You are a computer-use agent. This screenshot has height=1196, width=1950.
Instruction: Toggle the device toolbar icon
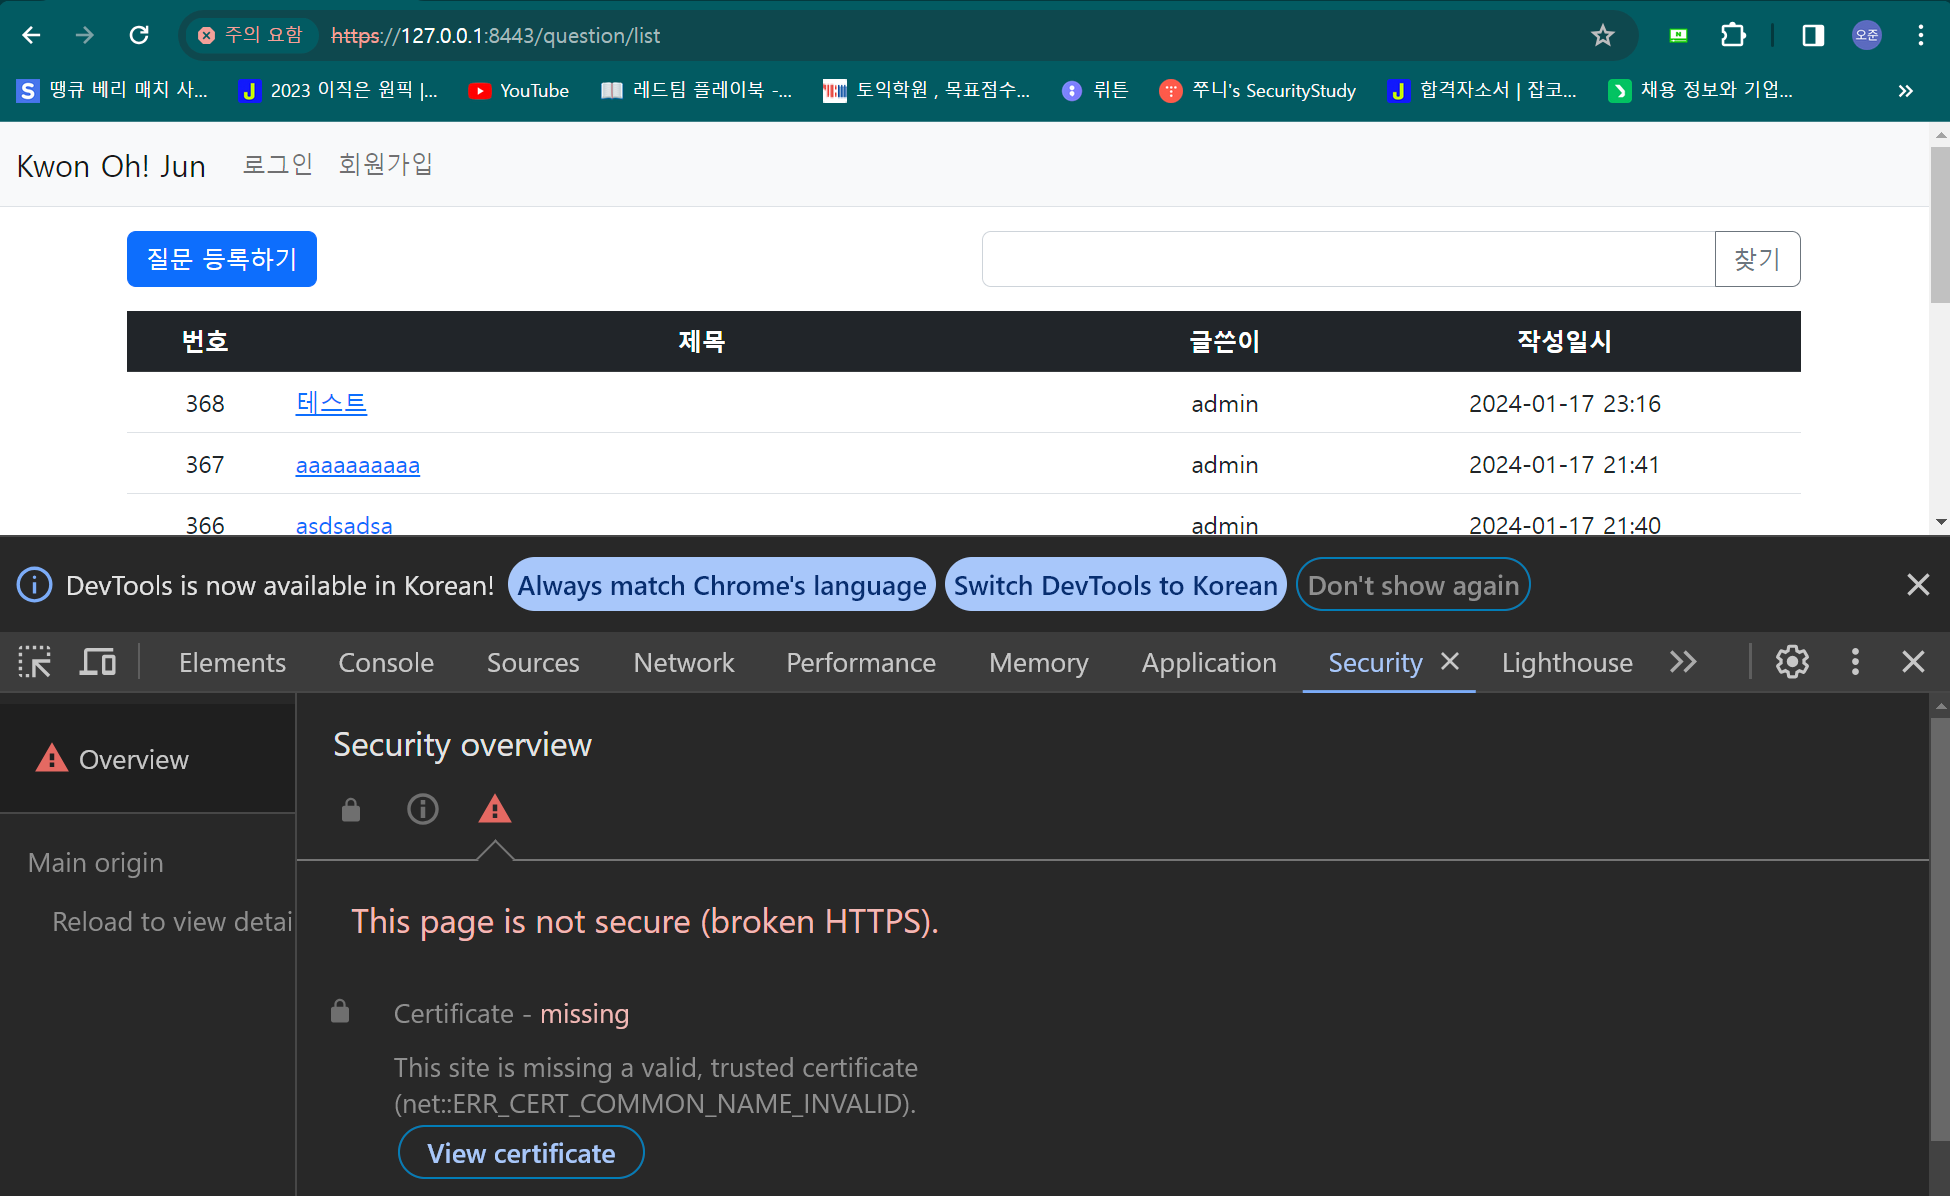[98, 662]
